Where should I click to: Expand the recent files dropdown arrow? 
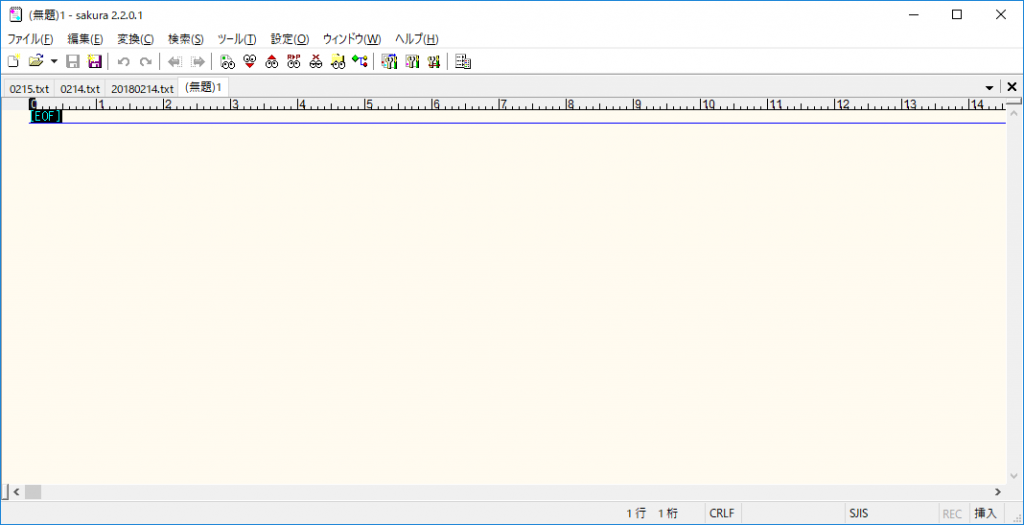[x=54, y=62]
